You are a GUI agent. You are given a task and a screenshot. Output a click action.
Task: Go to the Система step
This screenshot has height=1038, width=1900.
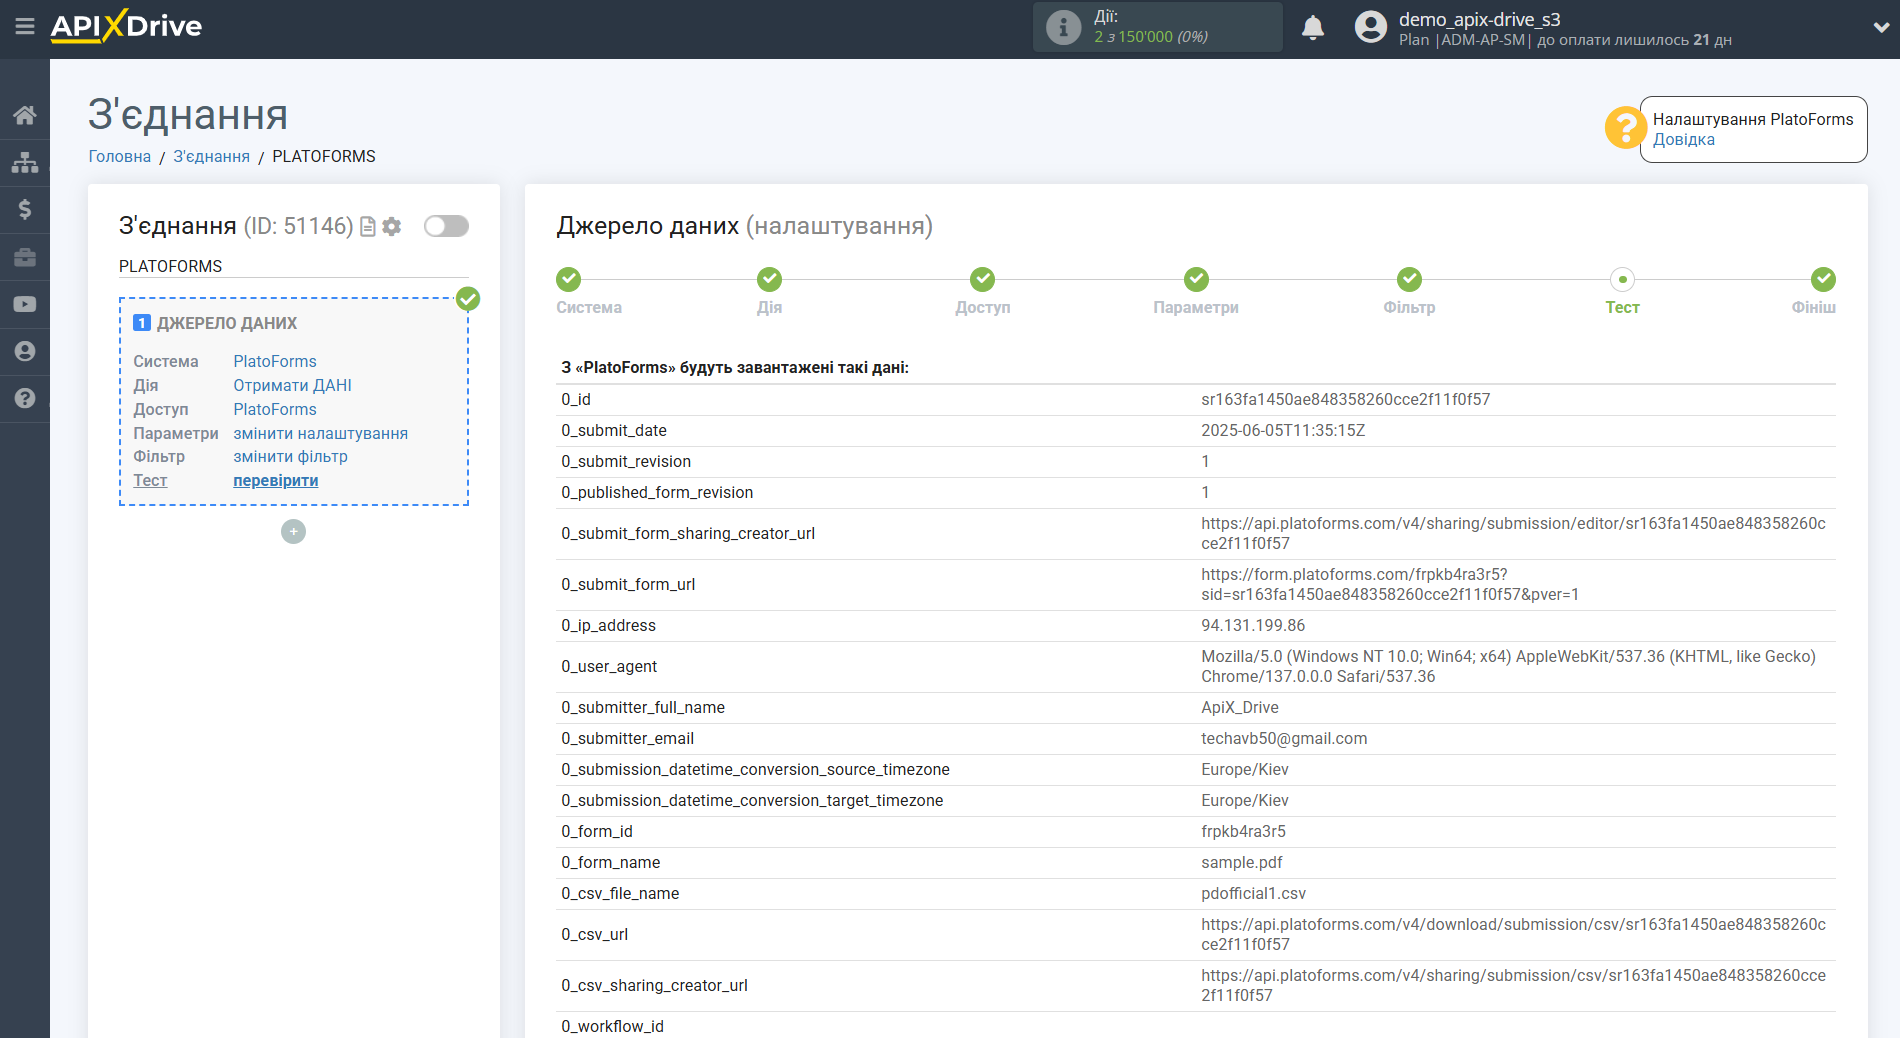click(x=569, y=280)
